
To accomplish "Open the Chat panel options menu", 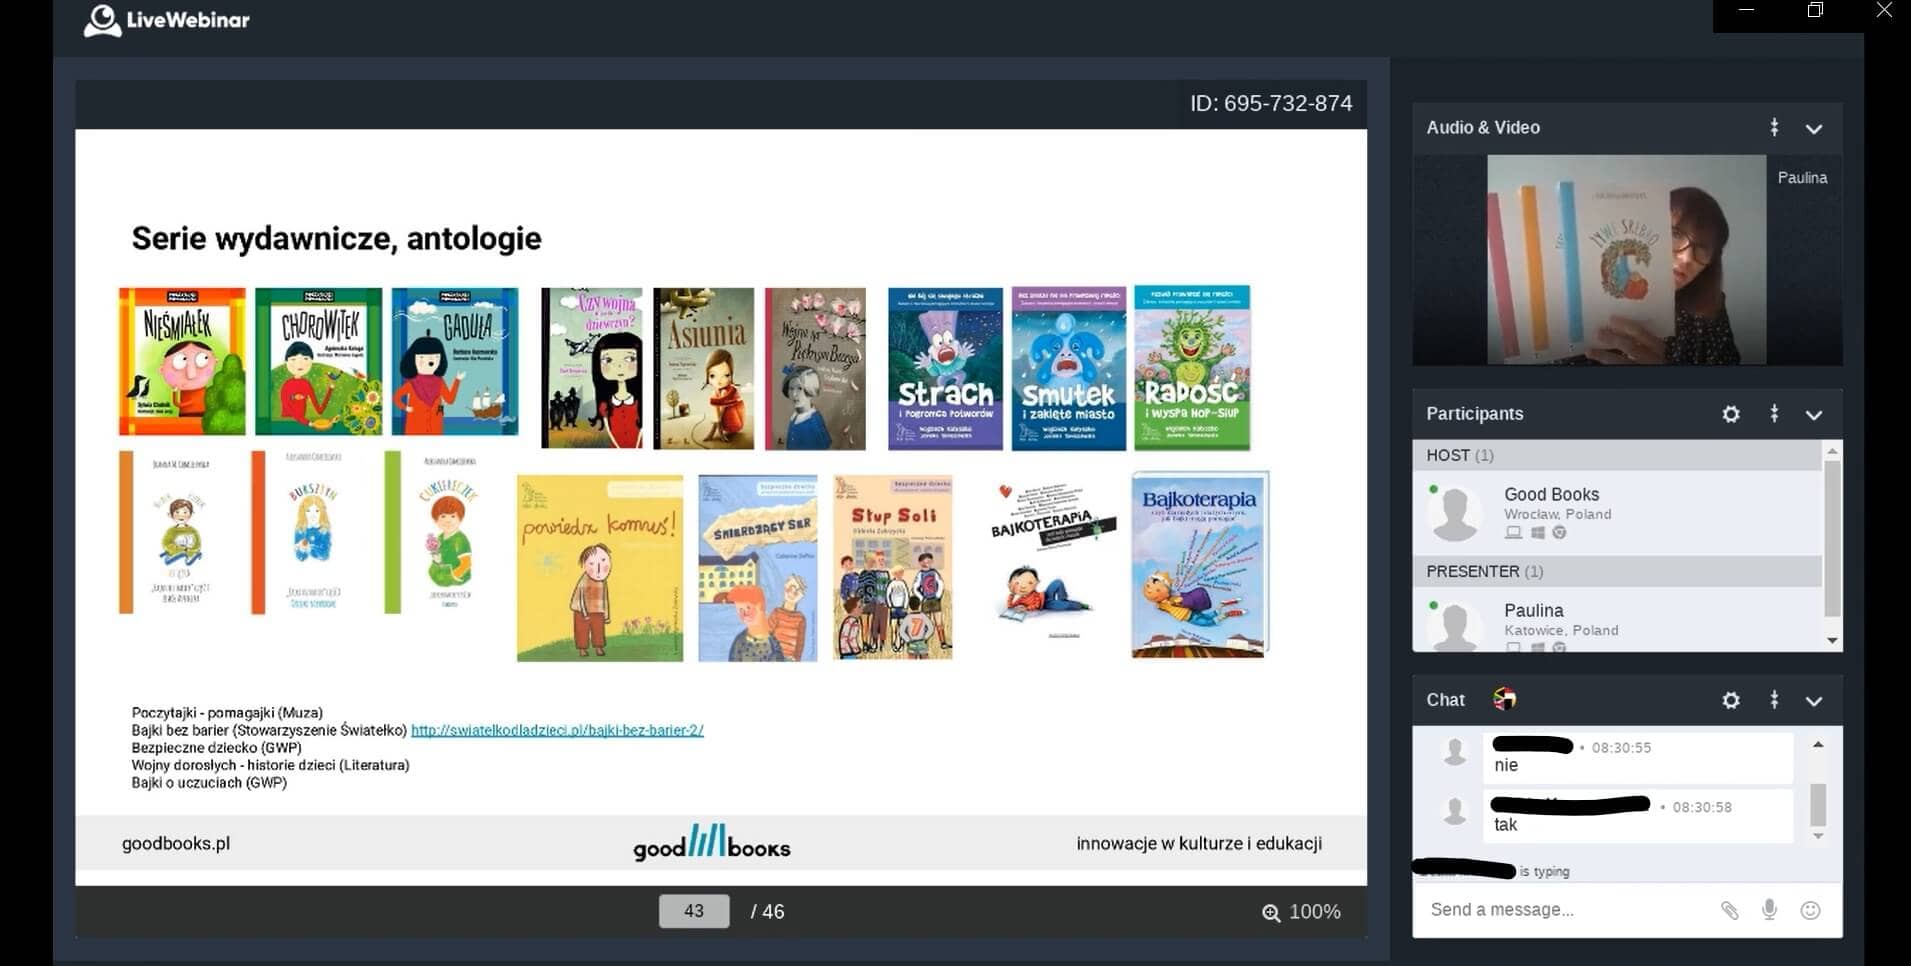I will [x=1774, y=700].
